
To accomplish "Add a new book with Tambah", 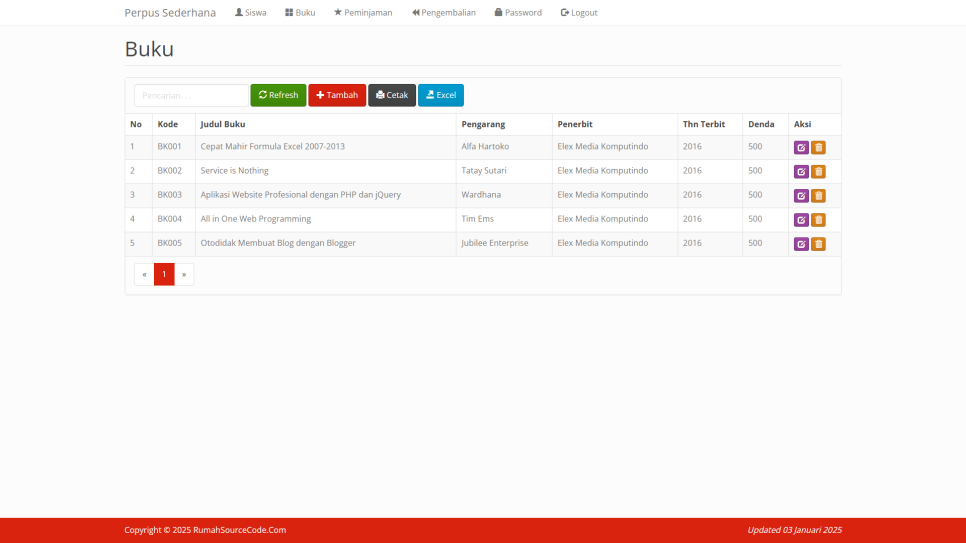I will click(x=337, y=95).
